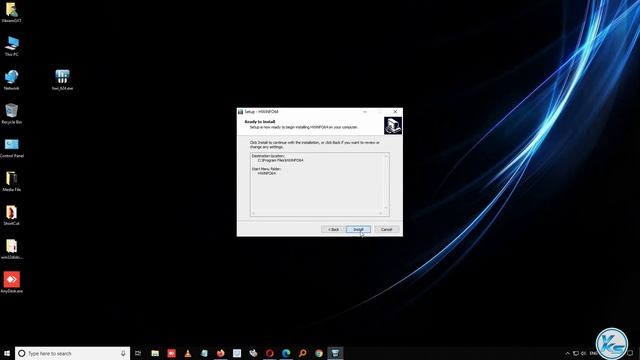Select the hwi exe installer desktop icon

pos(62,80)
